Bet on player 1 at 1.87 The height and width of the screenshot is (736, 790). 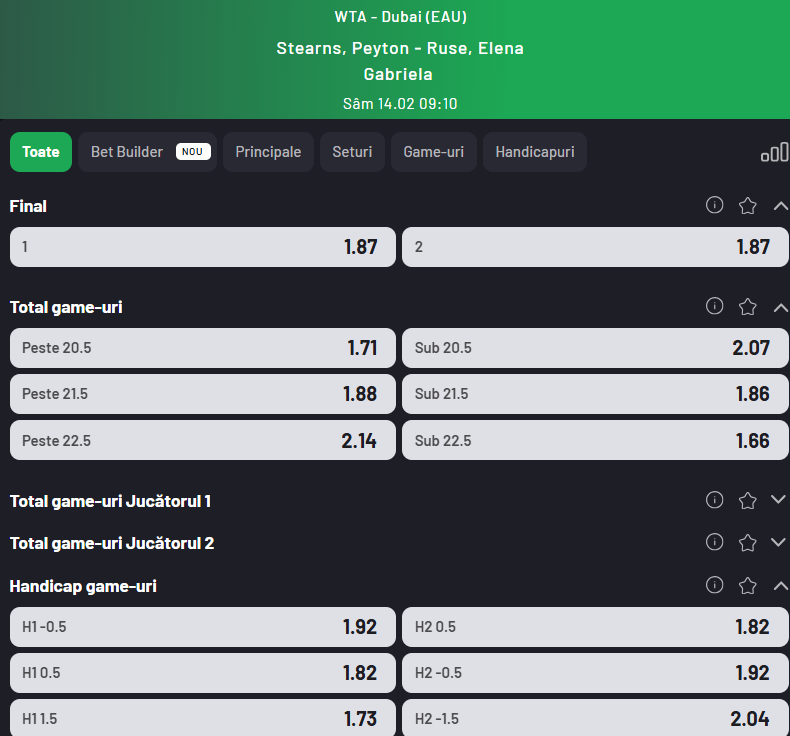click(203, 247)
